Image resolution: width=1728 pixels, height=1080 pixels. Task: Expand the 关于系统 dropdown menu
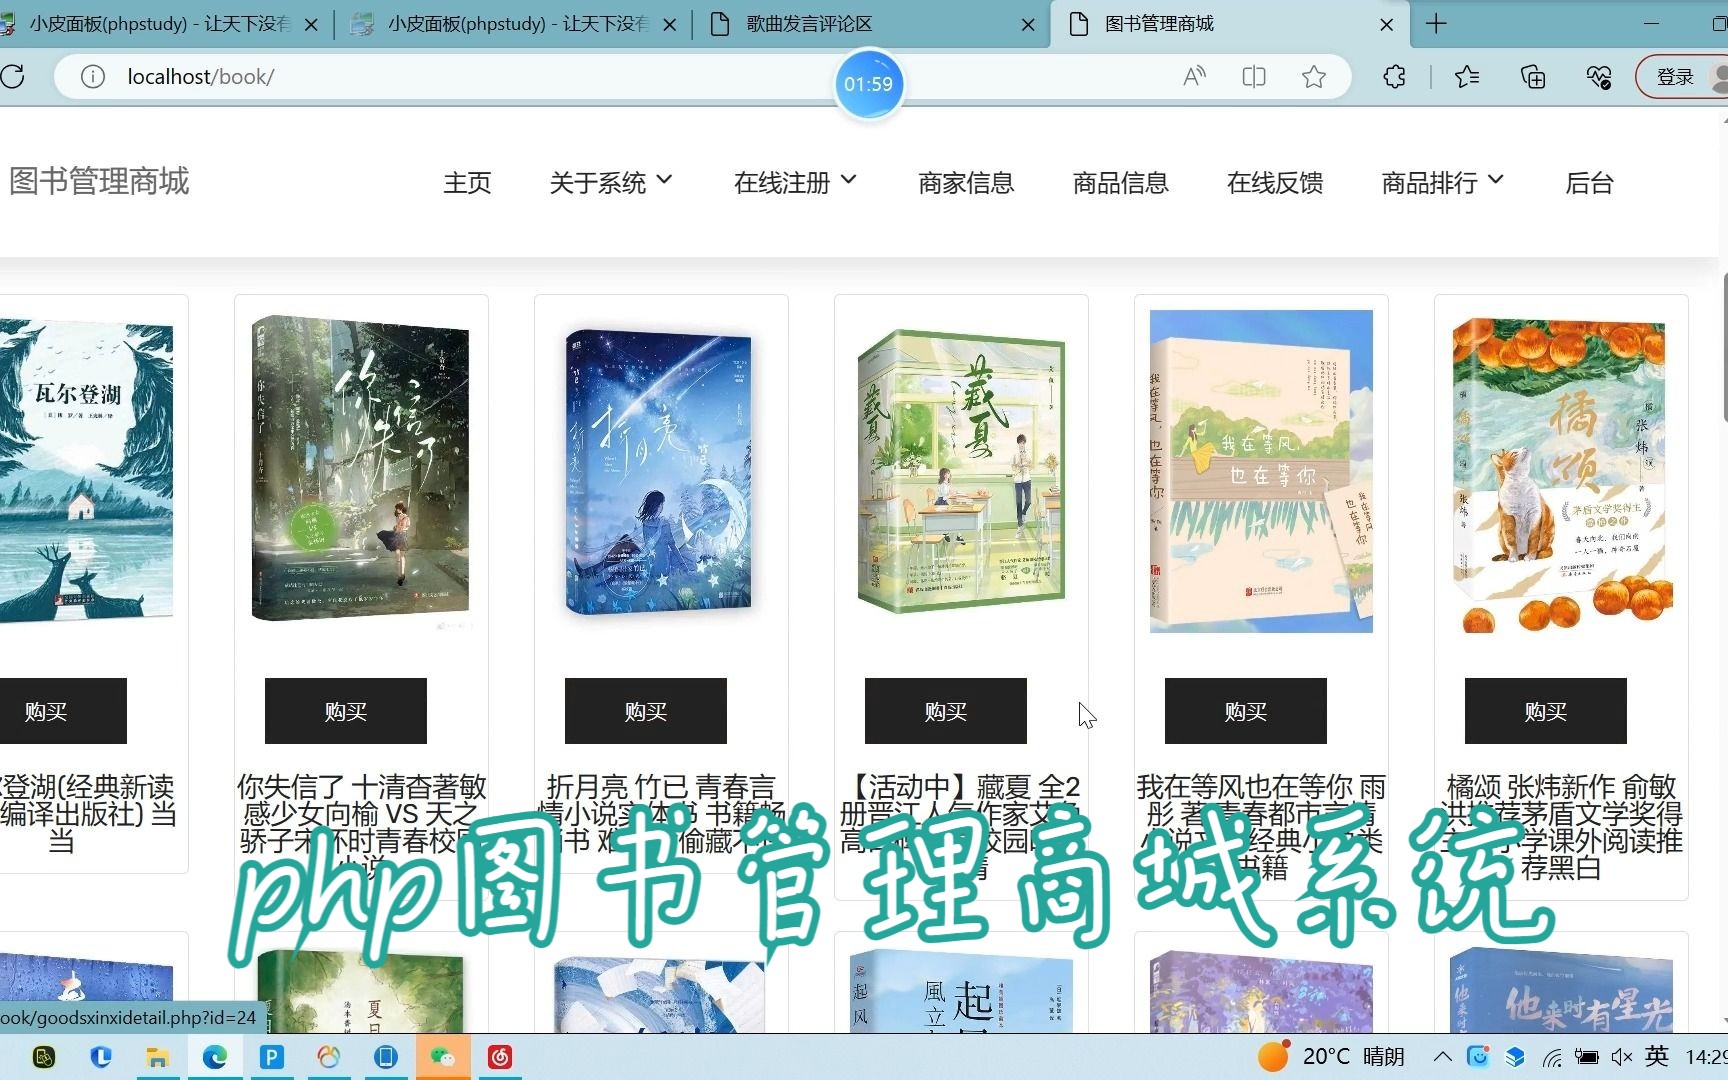click(x=610, y=183)
